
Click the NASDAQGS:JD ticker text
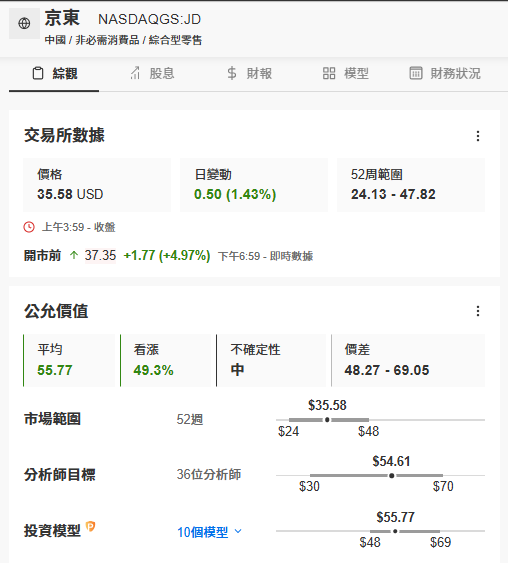pos(150,19)
